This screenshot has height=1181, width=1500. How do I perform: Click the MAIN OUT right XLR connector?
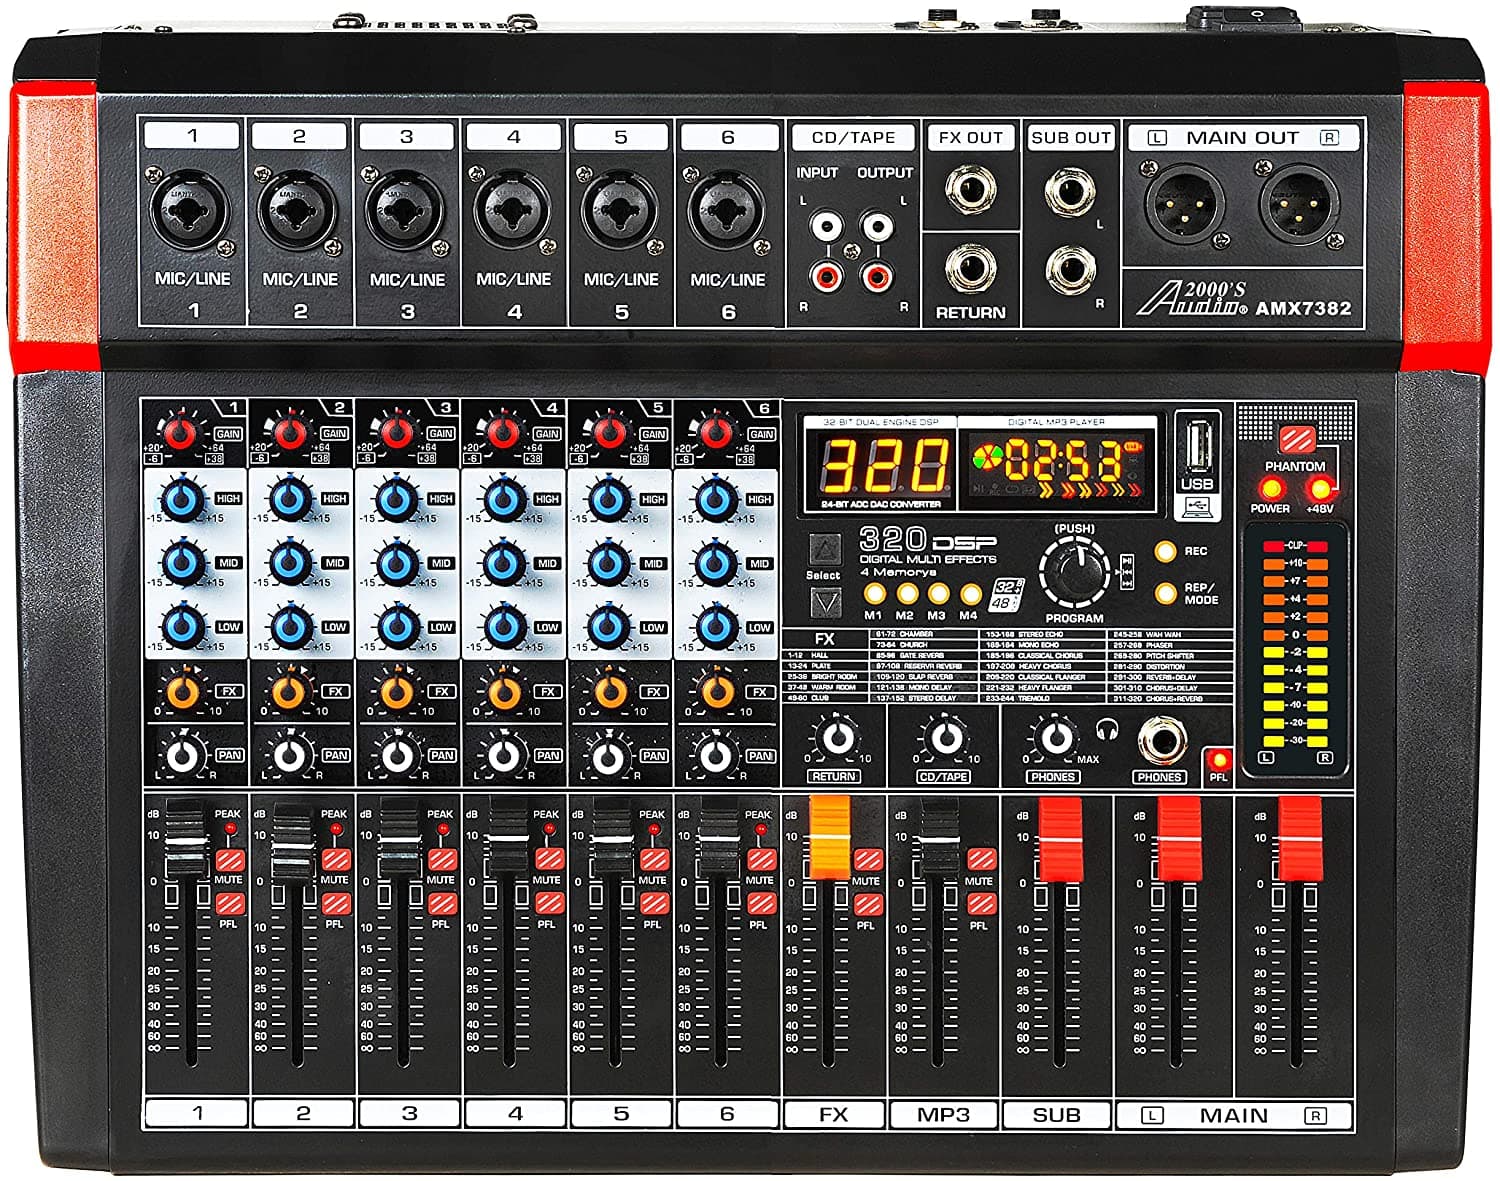pyautogui.click(x=1298, y=204)
